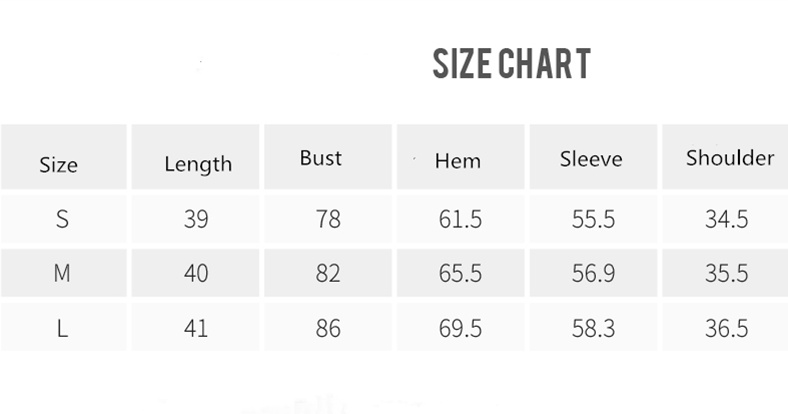This screenshot has width=788, height=414.
Task: Click the SIZE CHART title
Action: (511, 63)
